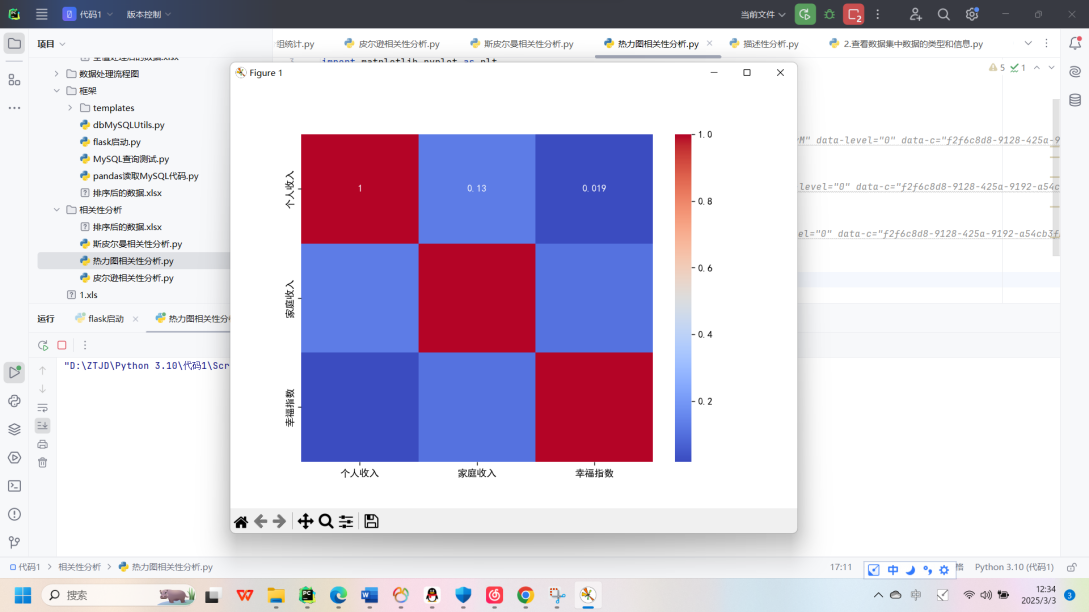Click the Windows taskbar search box
This screenshot has width=1089, height=612.
point(119,595)
